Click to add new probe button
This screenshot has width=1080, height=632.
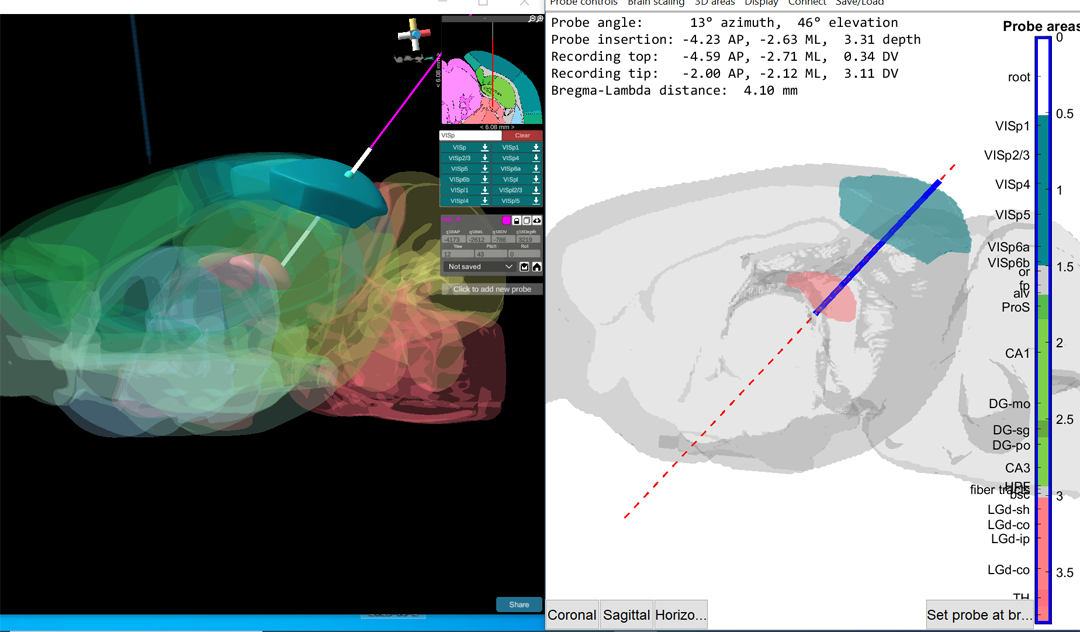(492, 289)
